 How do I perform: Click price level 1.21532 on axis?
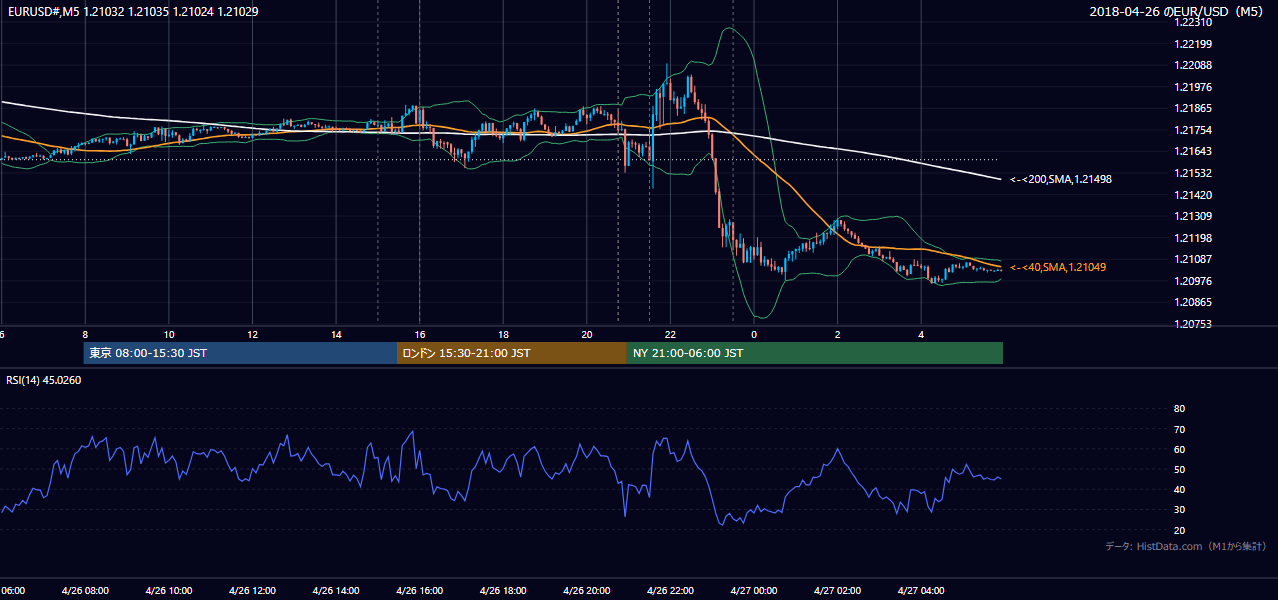(1192, 173)
